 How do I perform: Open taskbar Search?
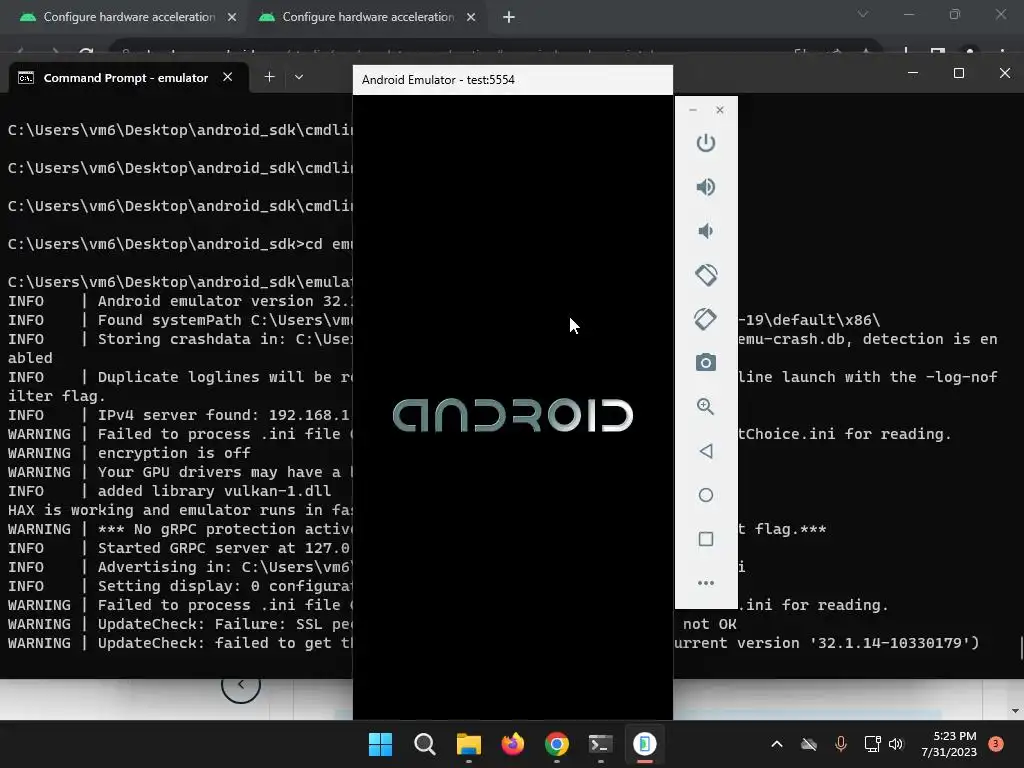(x=424, y=744)
